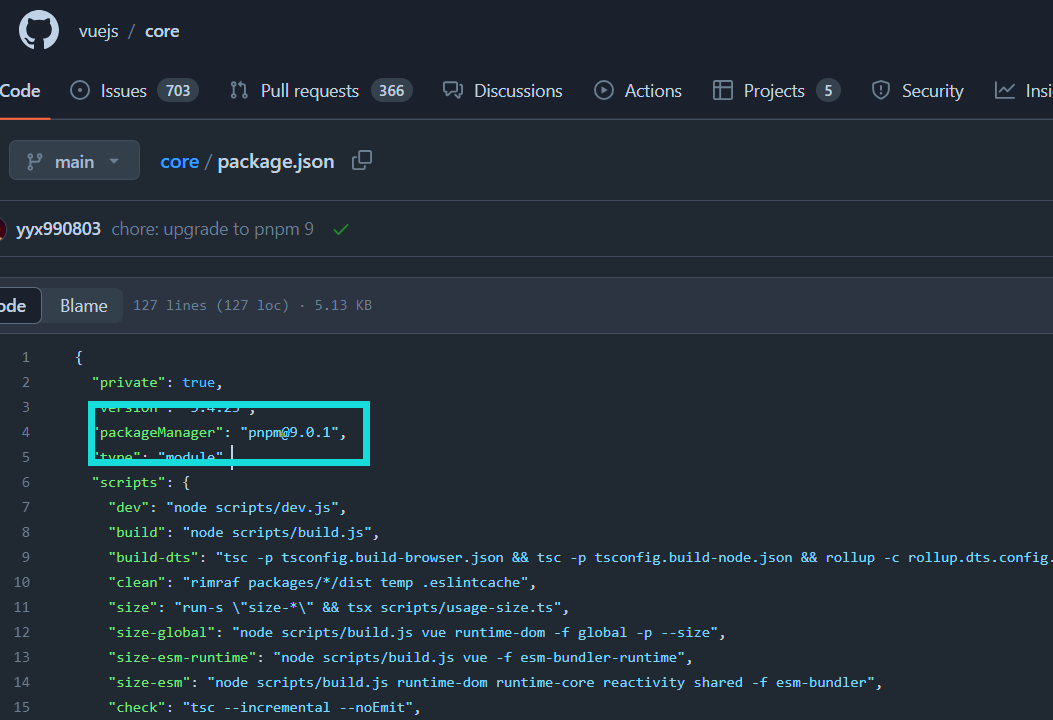Select line number 1
This screenshot has height=720, width=1053.
point(26,357)
